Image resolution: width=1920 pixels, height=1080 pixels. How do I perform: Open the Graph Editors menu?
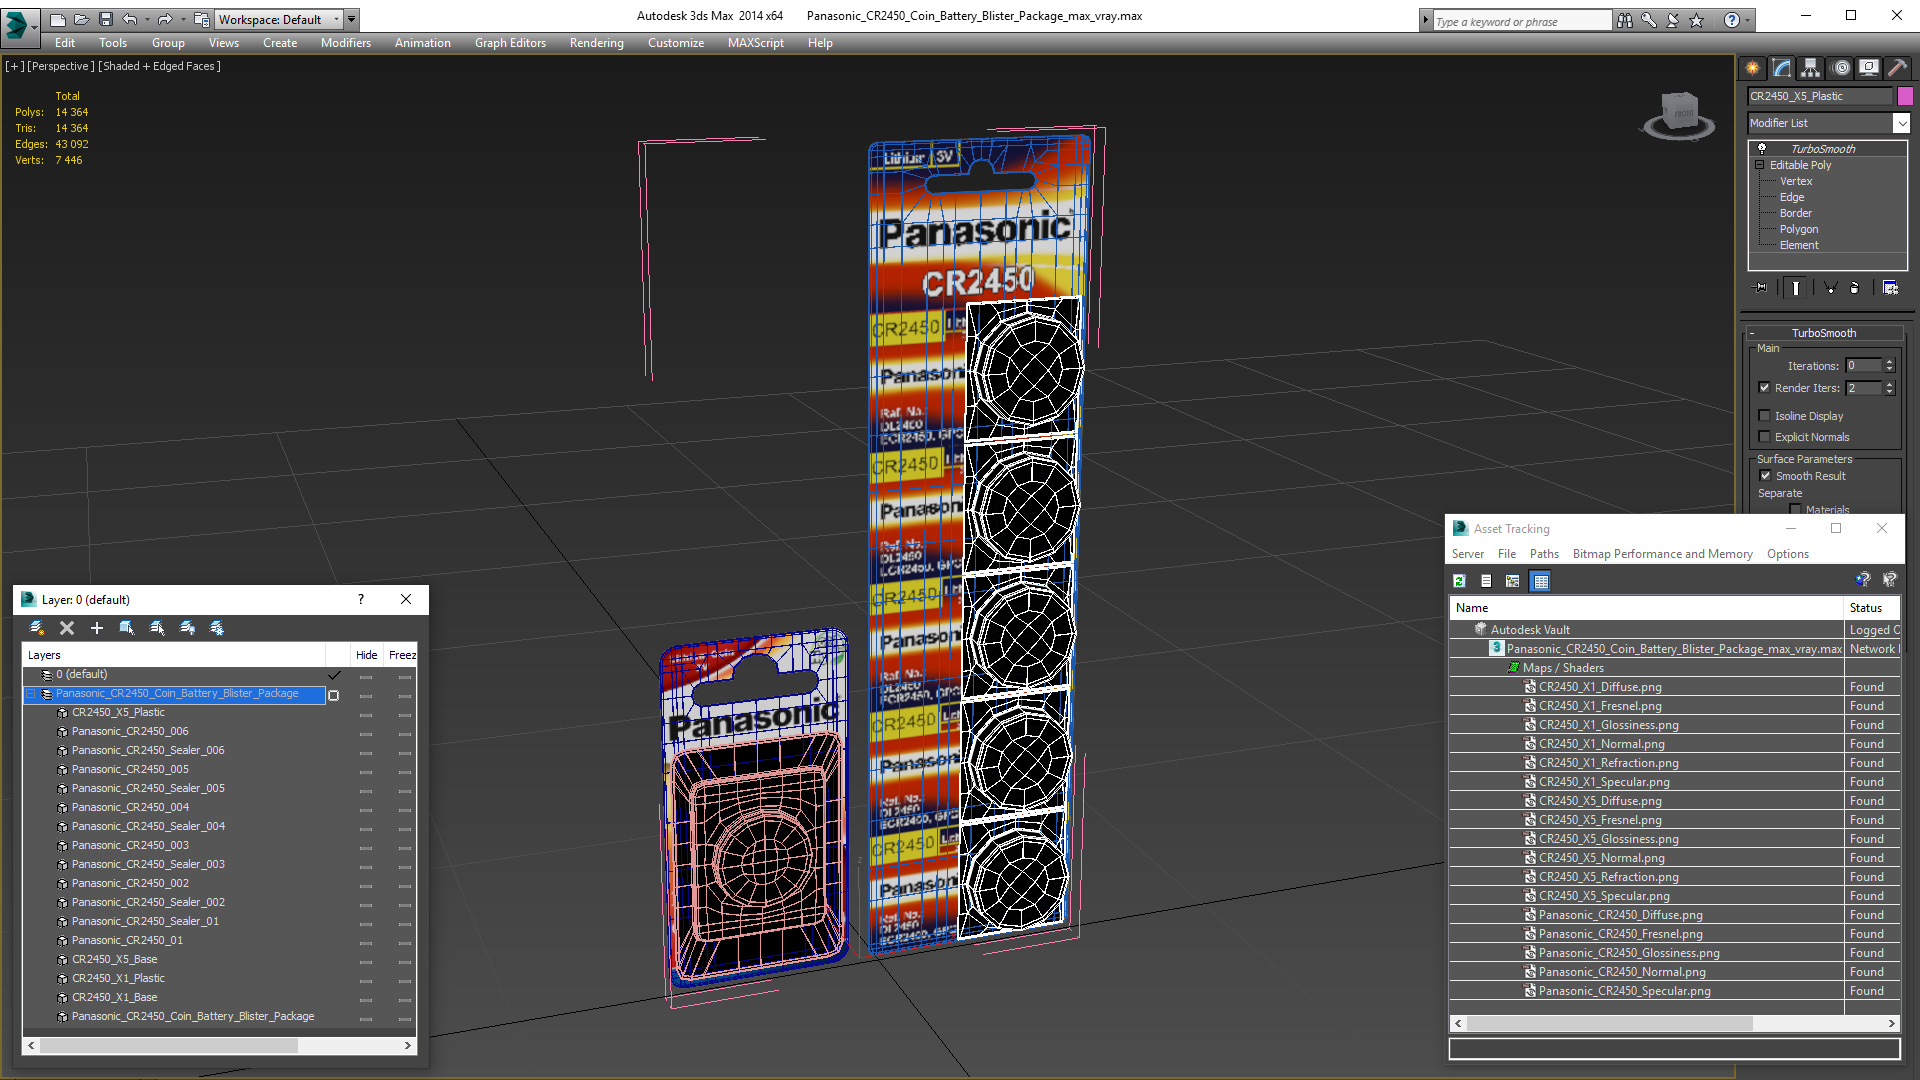[510, 43]
